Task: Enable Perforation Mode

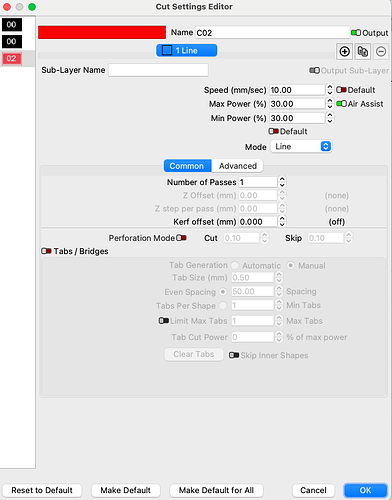Action: pyautogui.click(x=181, y=238)
